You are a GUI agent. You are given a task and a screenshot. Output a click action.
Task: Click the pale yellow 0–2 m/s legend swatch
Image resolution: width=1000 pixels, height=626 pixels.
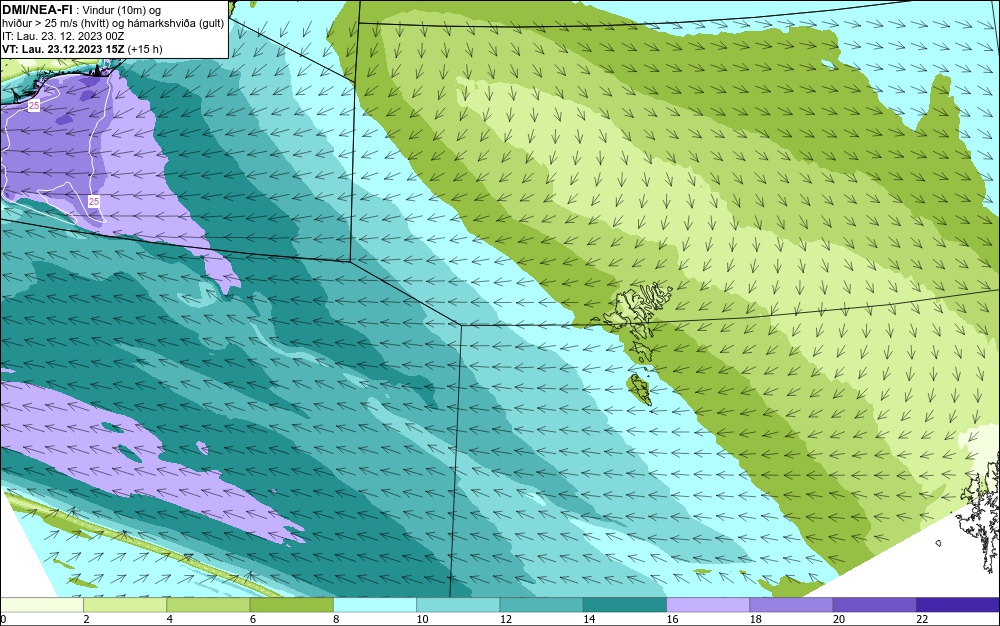click(41, 605)
